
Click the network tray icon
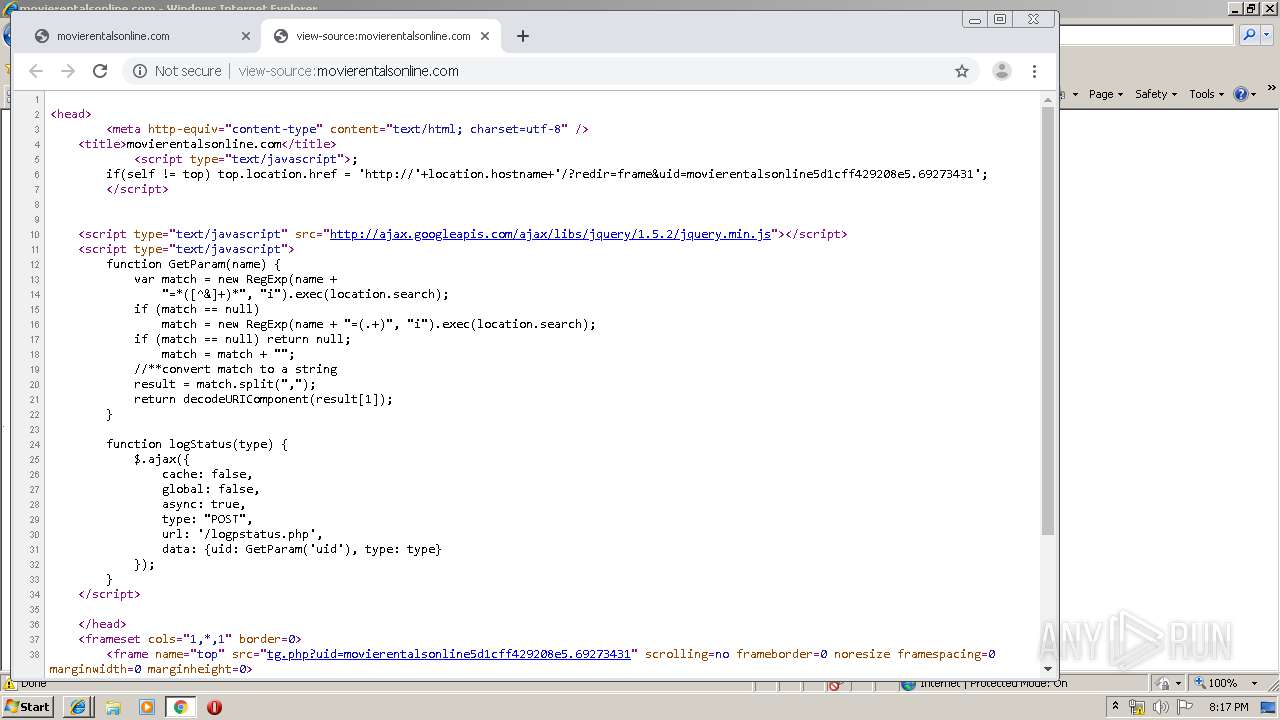click(1137, 707)
